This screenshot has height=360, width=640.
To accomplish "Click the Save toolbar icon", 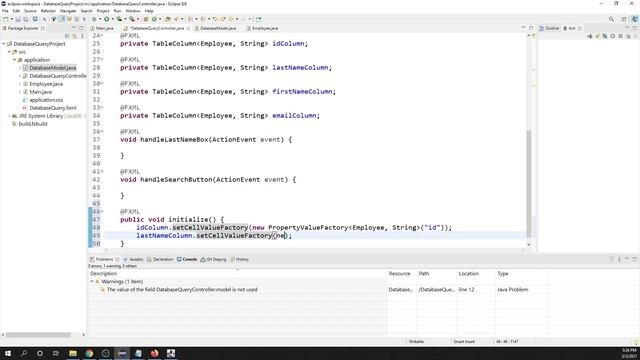I will [18, 19].
